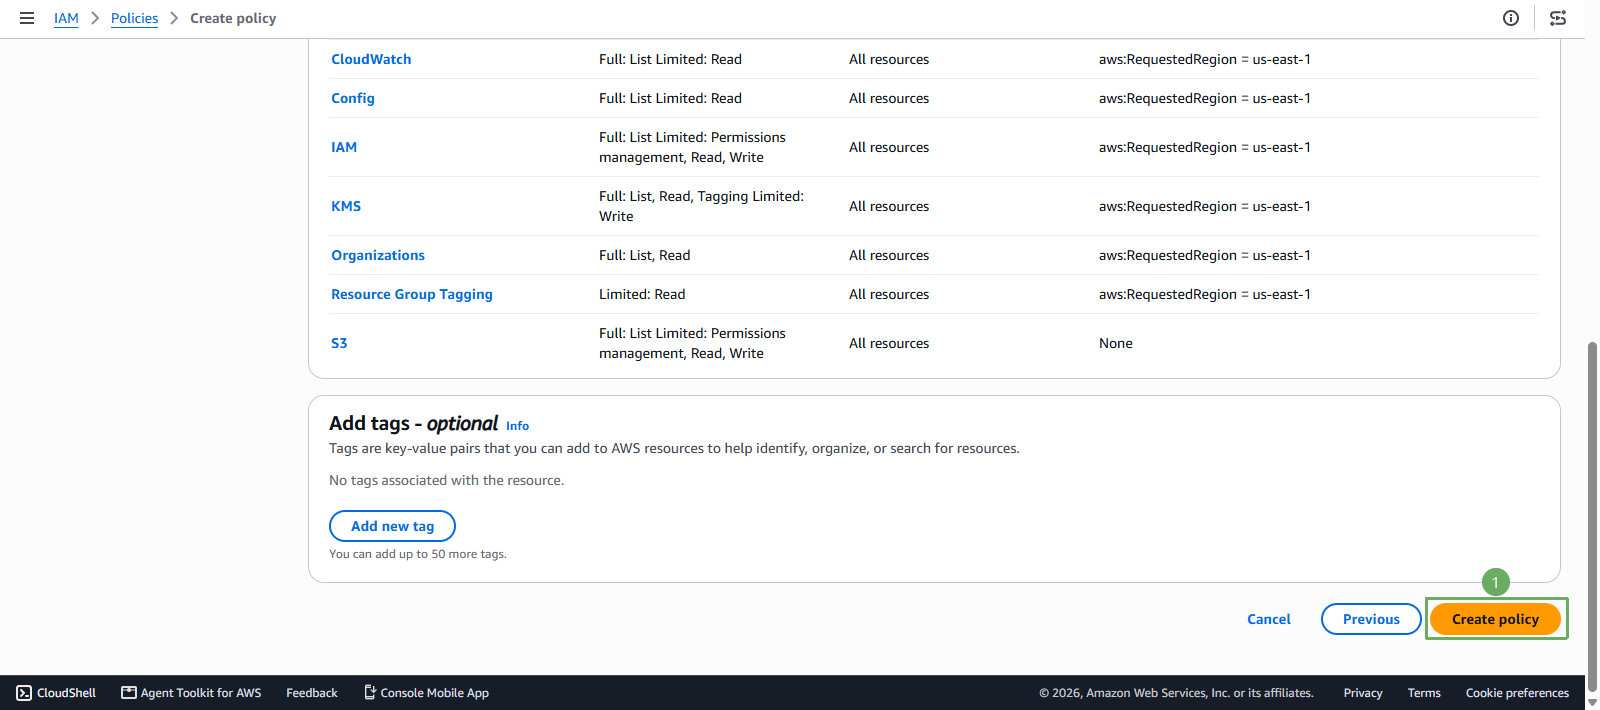Click the request condition in Config row
Image resolution: width=1600 pixels, height=710 pixels.
1205,98
